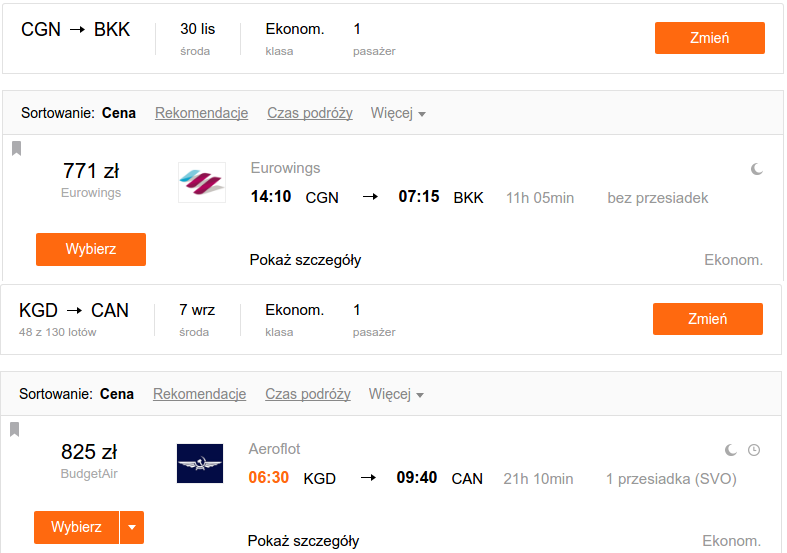Click Zmień for the CGN to BKK search
Screen dimensions: 787x553
tap(710, 38)
